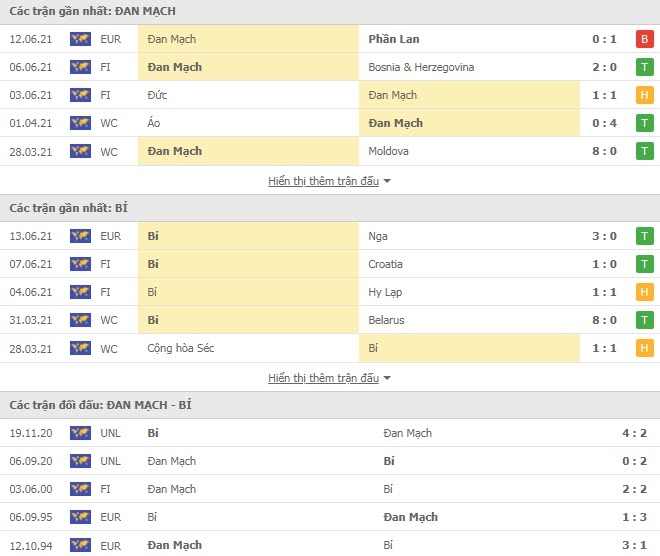Click the green T badge for Bosnia & Herzegovina match
The width and height of the screenshot is (660, 556).
pos(644,67)
